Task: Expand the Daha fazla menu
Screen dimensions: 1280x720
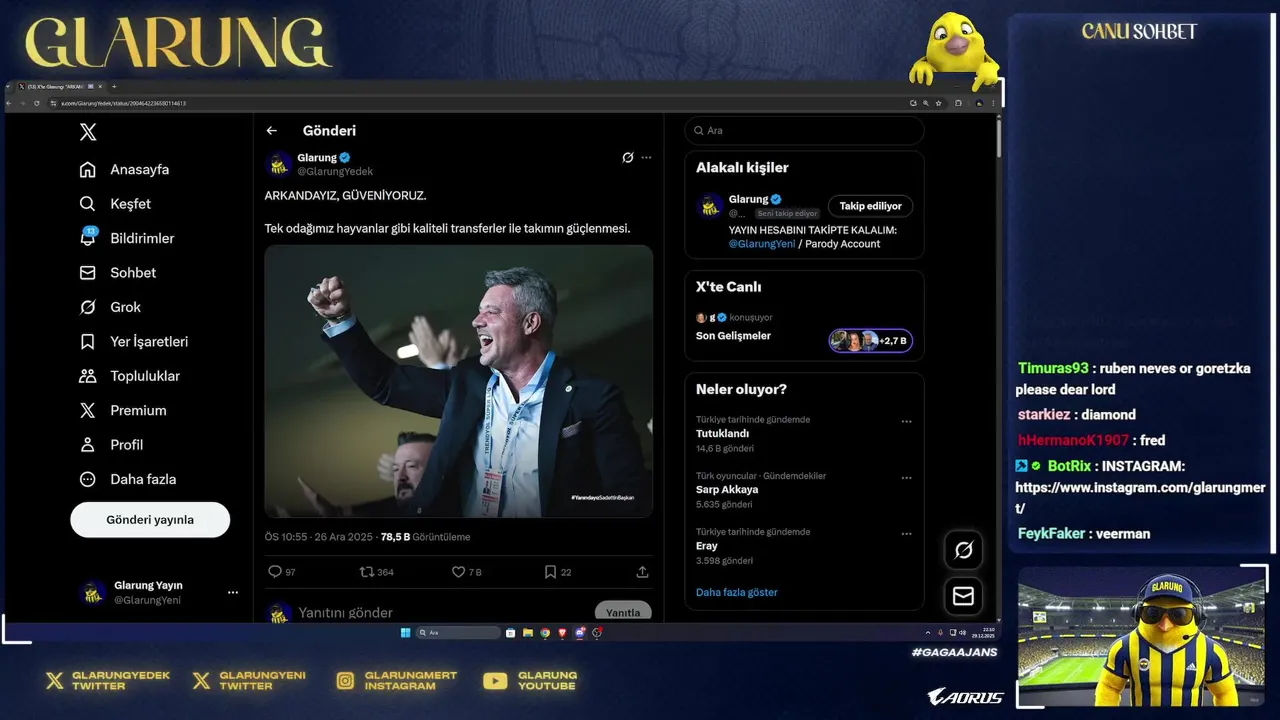Action: [x=128, y=479]
